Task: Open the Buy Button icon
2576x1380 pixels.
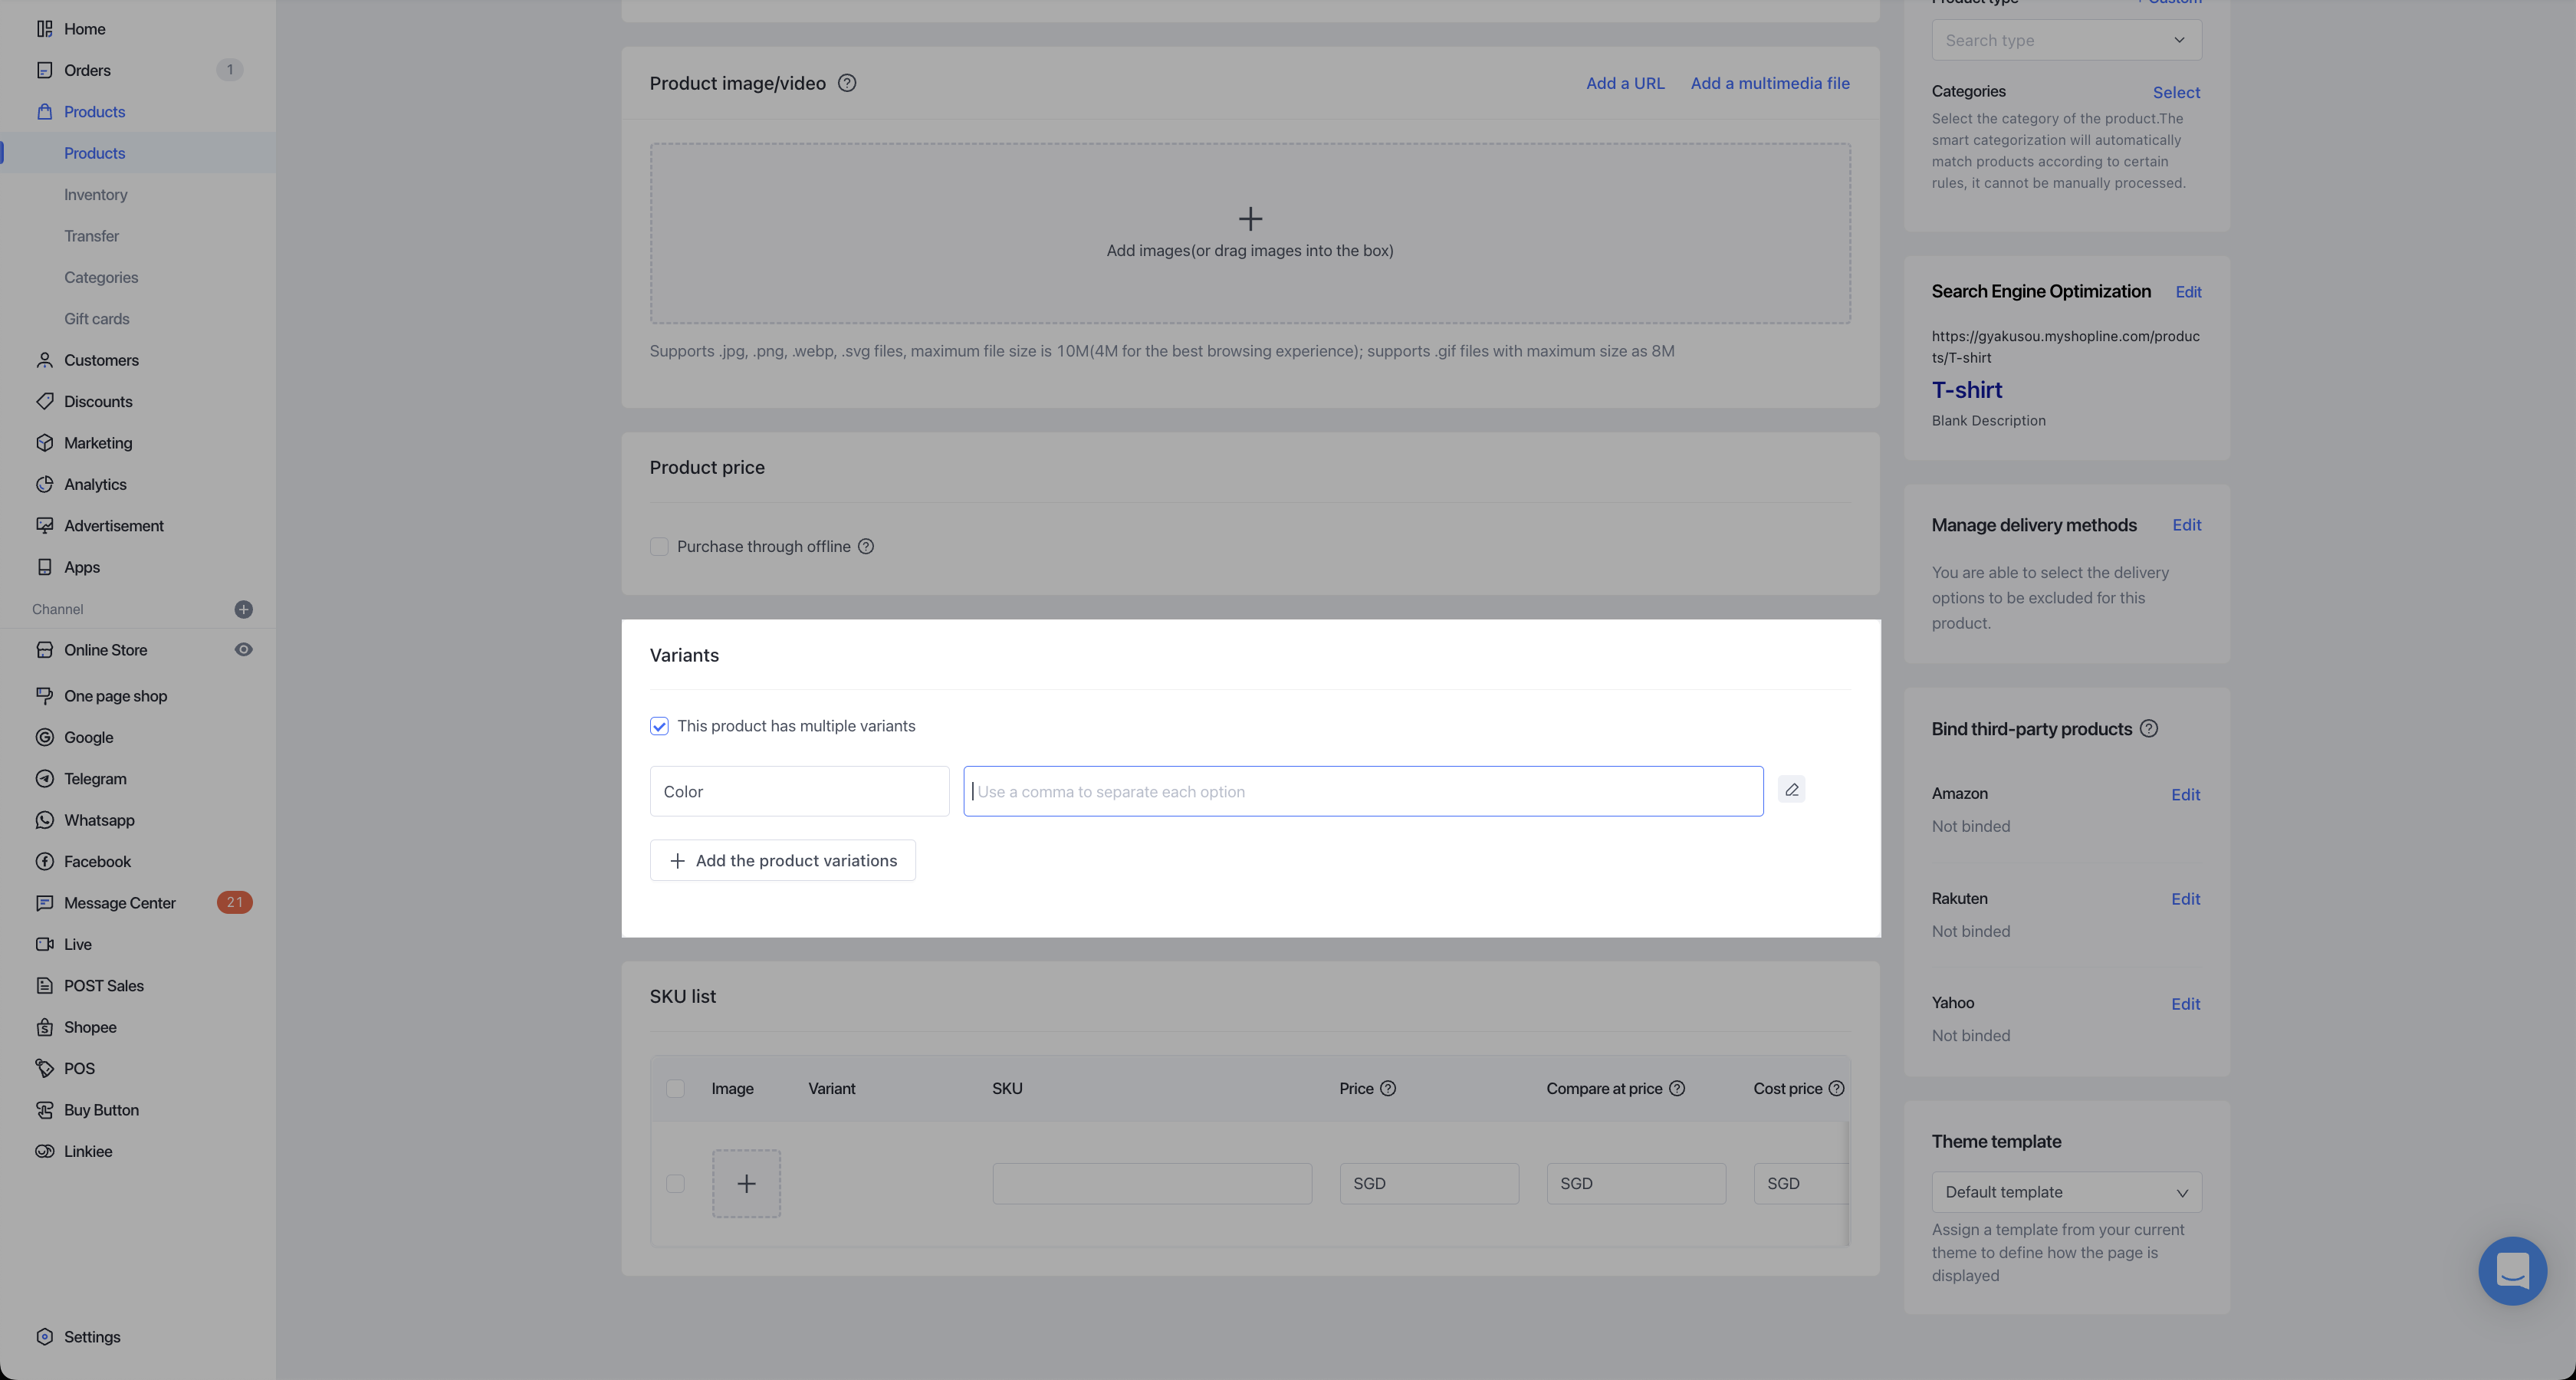Action: pos(44,1110)
